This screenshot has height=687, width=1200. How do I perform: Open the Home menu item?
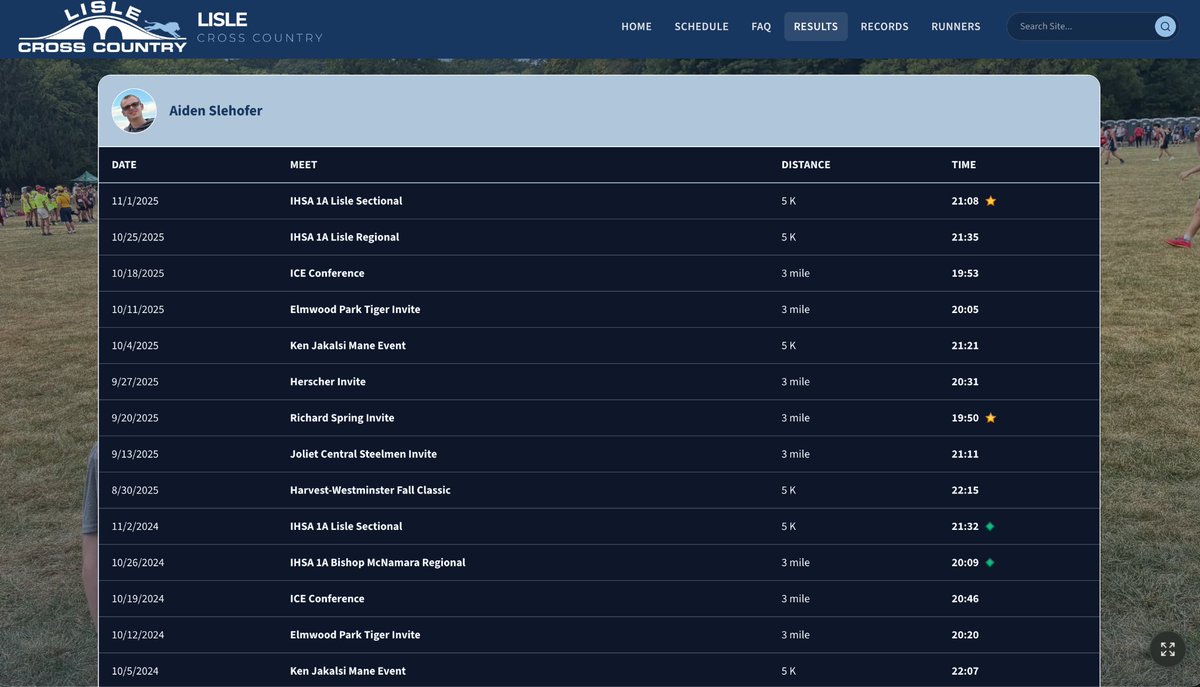point(636,27)
